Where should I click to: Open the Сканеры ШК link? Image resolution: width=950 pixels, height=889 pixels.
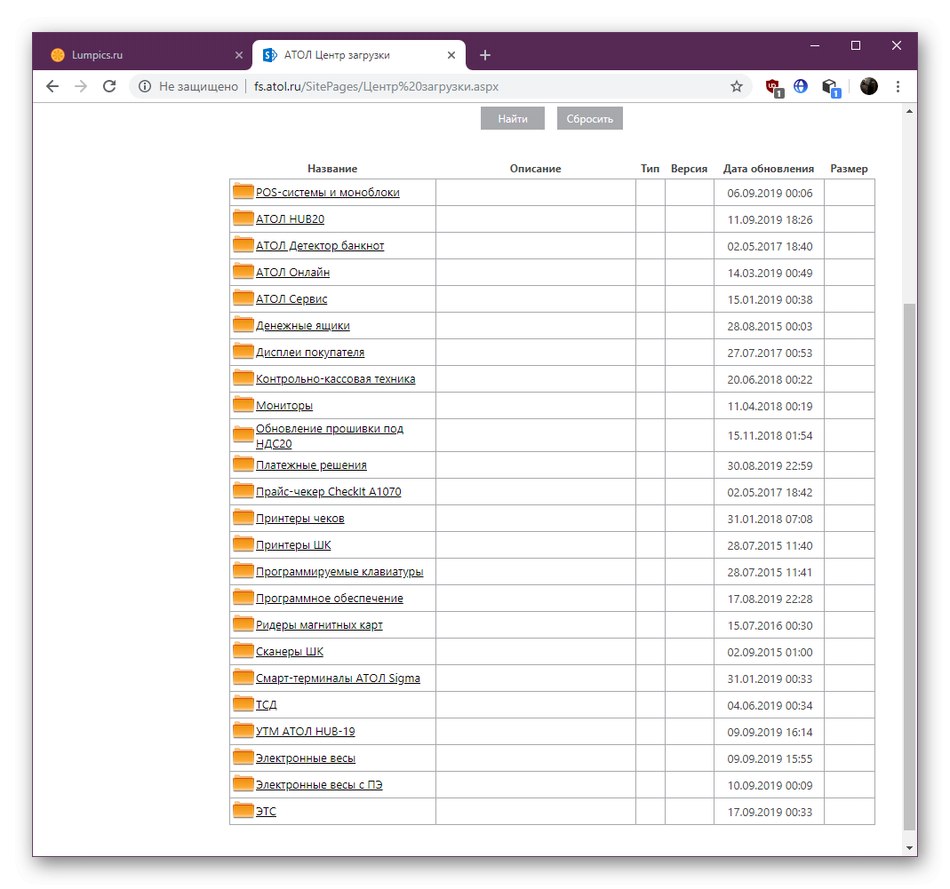click(290, 651)
